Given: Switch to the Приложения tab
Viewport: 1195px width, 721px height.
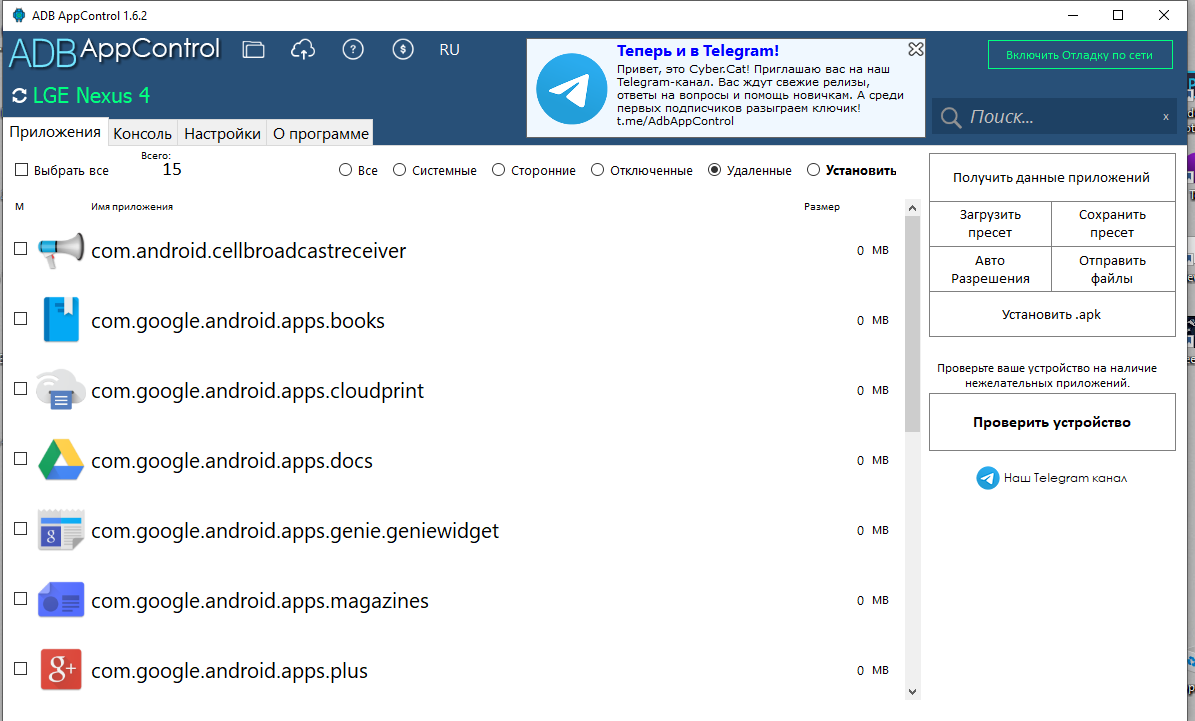Looking at the screenshot, I should pyautogui.click(x=55, y=132).
